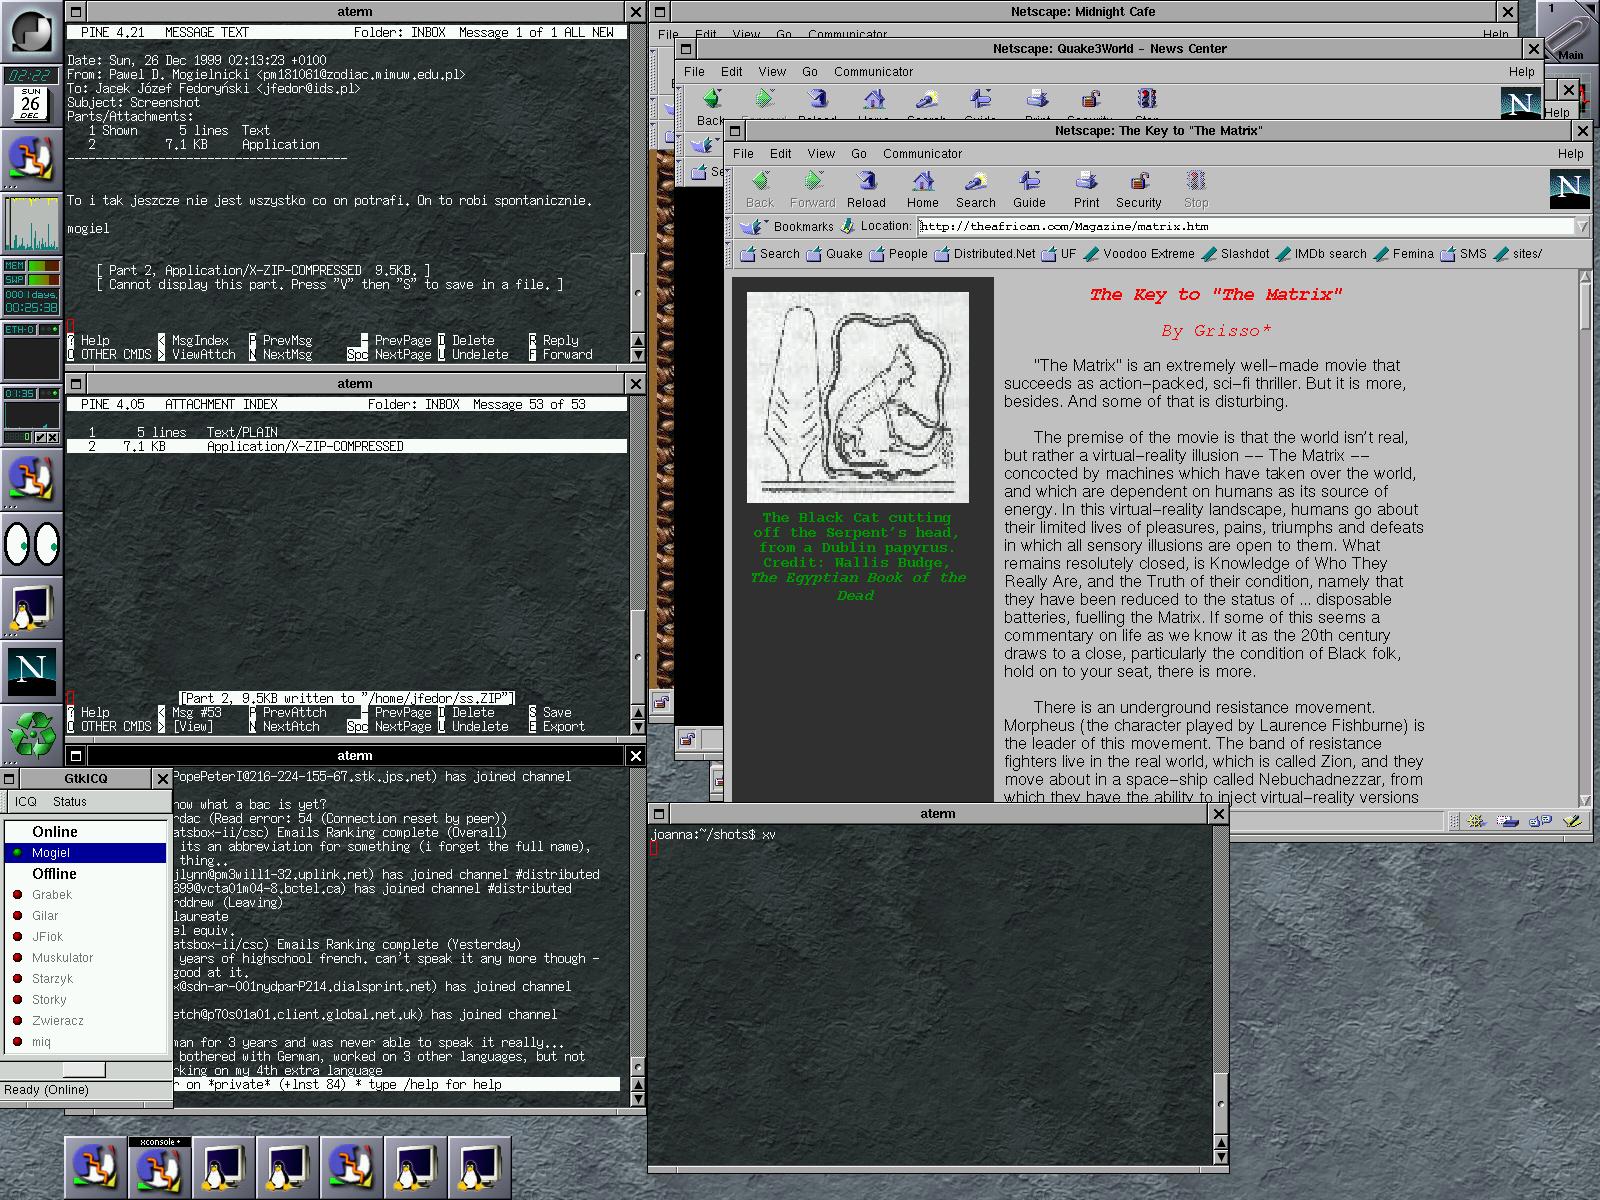Image resolution: width=1600 pixels, height=1200 pixels.
Task: Open the Voodoo Extreme bookmark link
Action: (1138, 254)
